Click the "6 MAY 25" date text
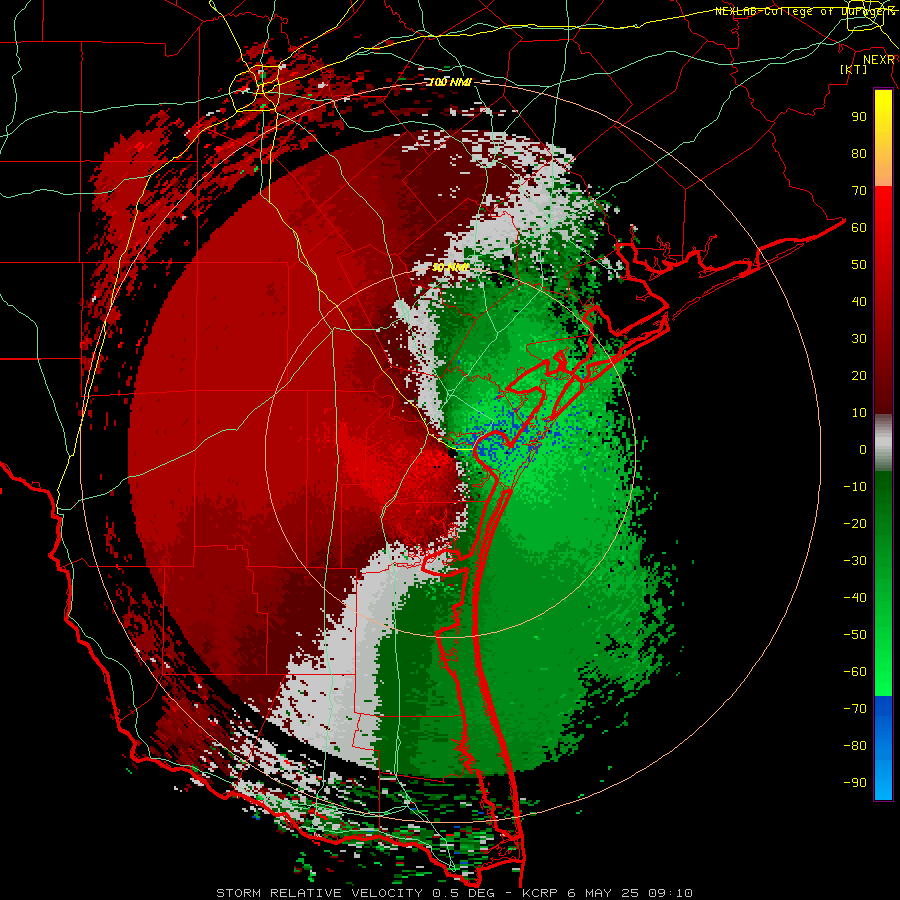Viewport: 900px width, 900px height. pos(604,893)
